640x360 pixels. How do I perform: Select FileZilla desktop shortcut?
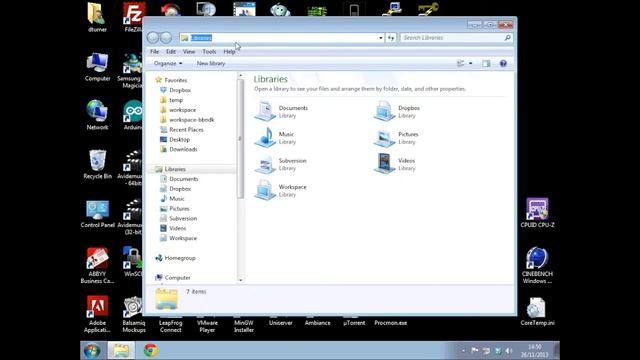133,17
